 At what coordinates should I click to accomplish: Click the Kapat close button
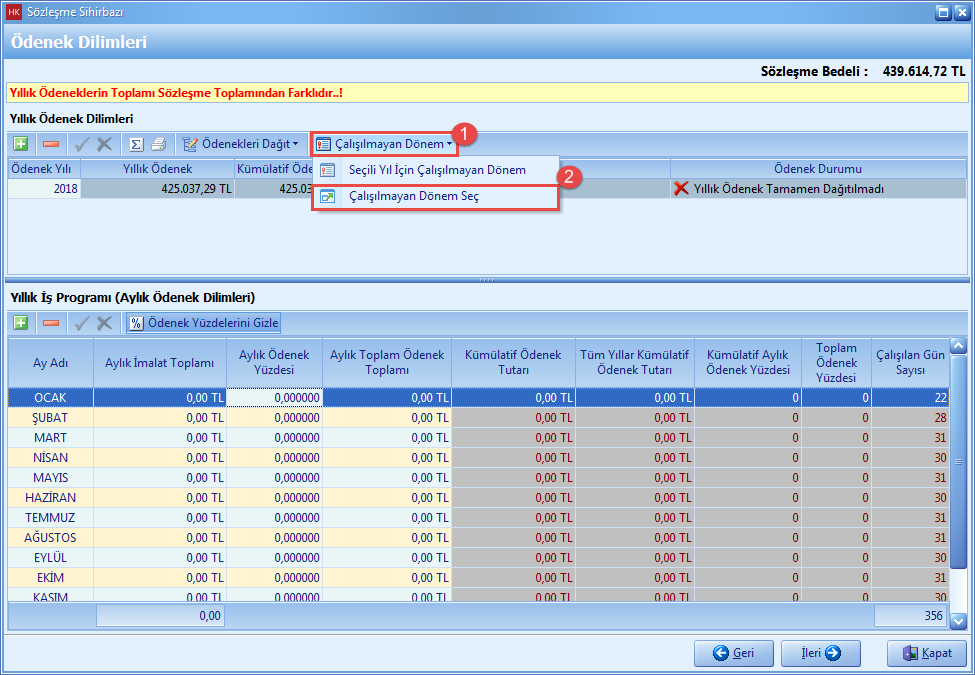[926, 653]
